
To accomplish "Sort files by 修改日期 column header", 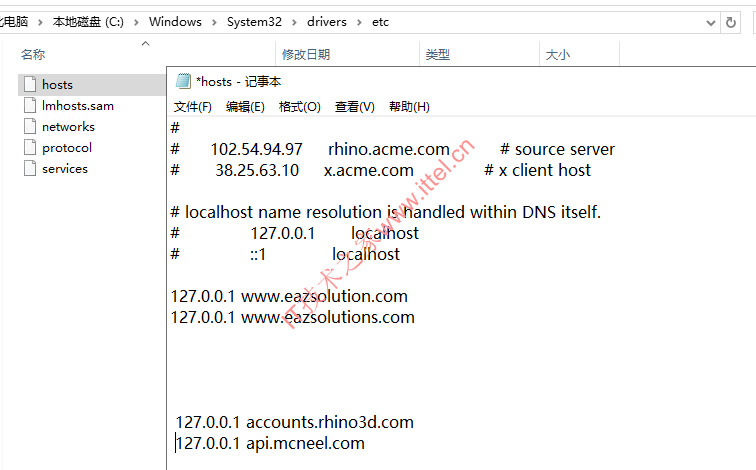I will pyautogui.click(x=306, y=54).
